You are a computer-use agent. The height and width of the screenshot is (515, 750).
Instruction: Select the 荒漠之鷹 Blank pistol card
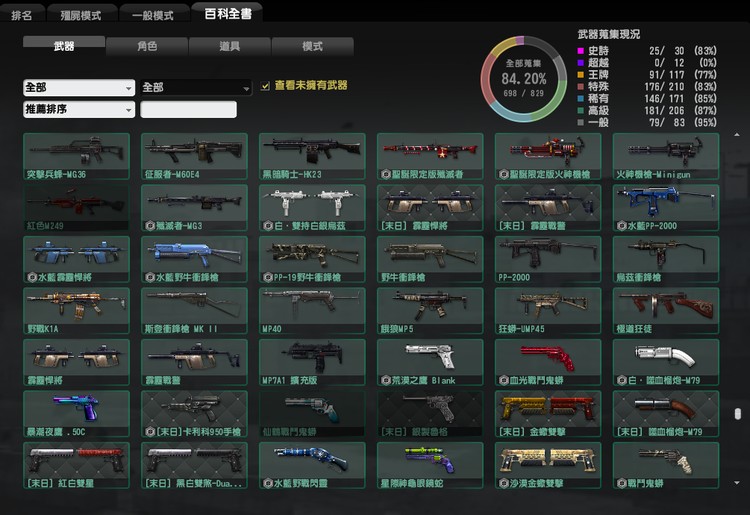(430, 362)
